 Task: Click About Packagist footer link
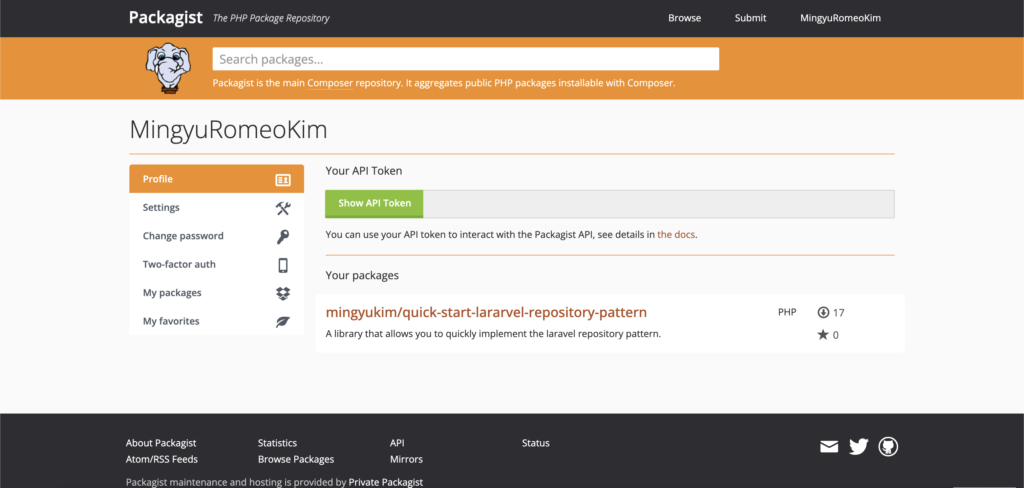[x=161, y=443]
